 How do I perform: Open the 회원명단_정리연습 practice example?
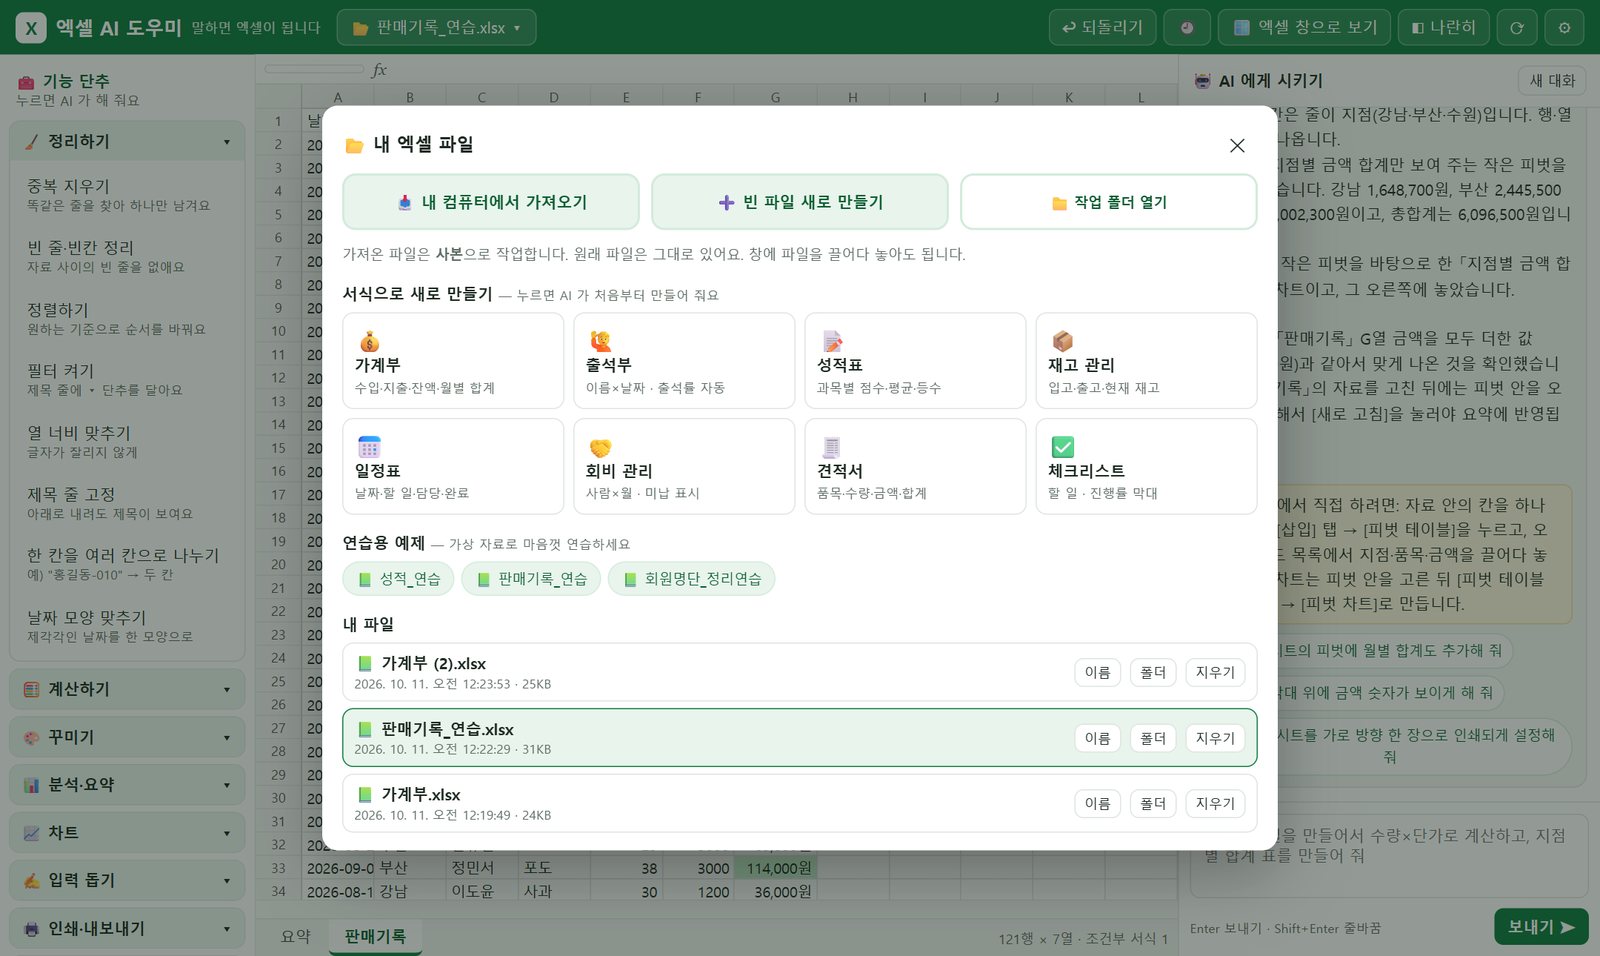(x=691, y=579)
